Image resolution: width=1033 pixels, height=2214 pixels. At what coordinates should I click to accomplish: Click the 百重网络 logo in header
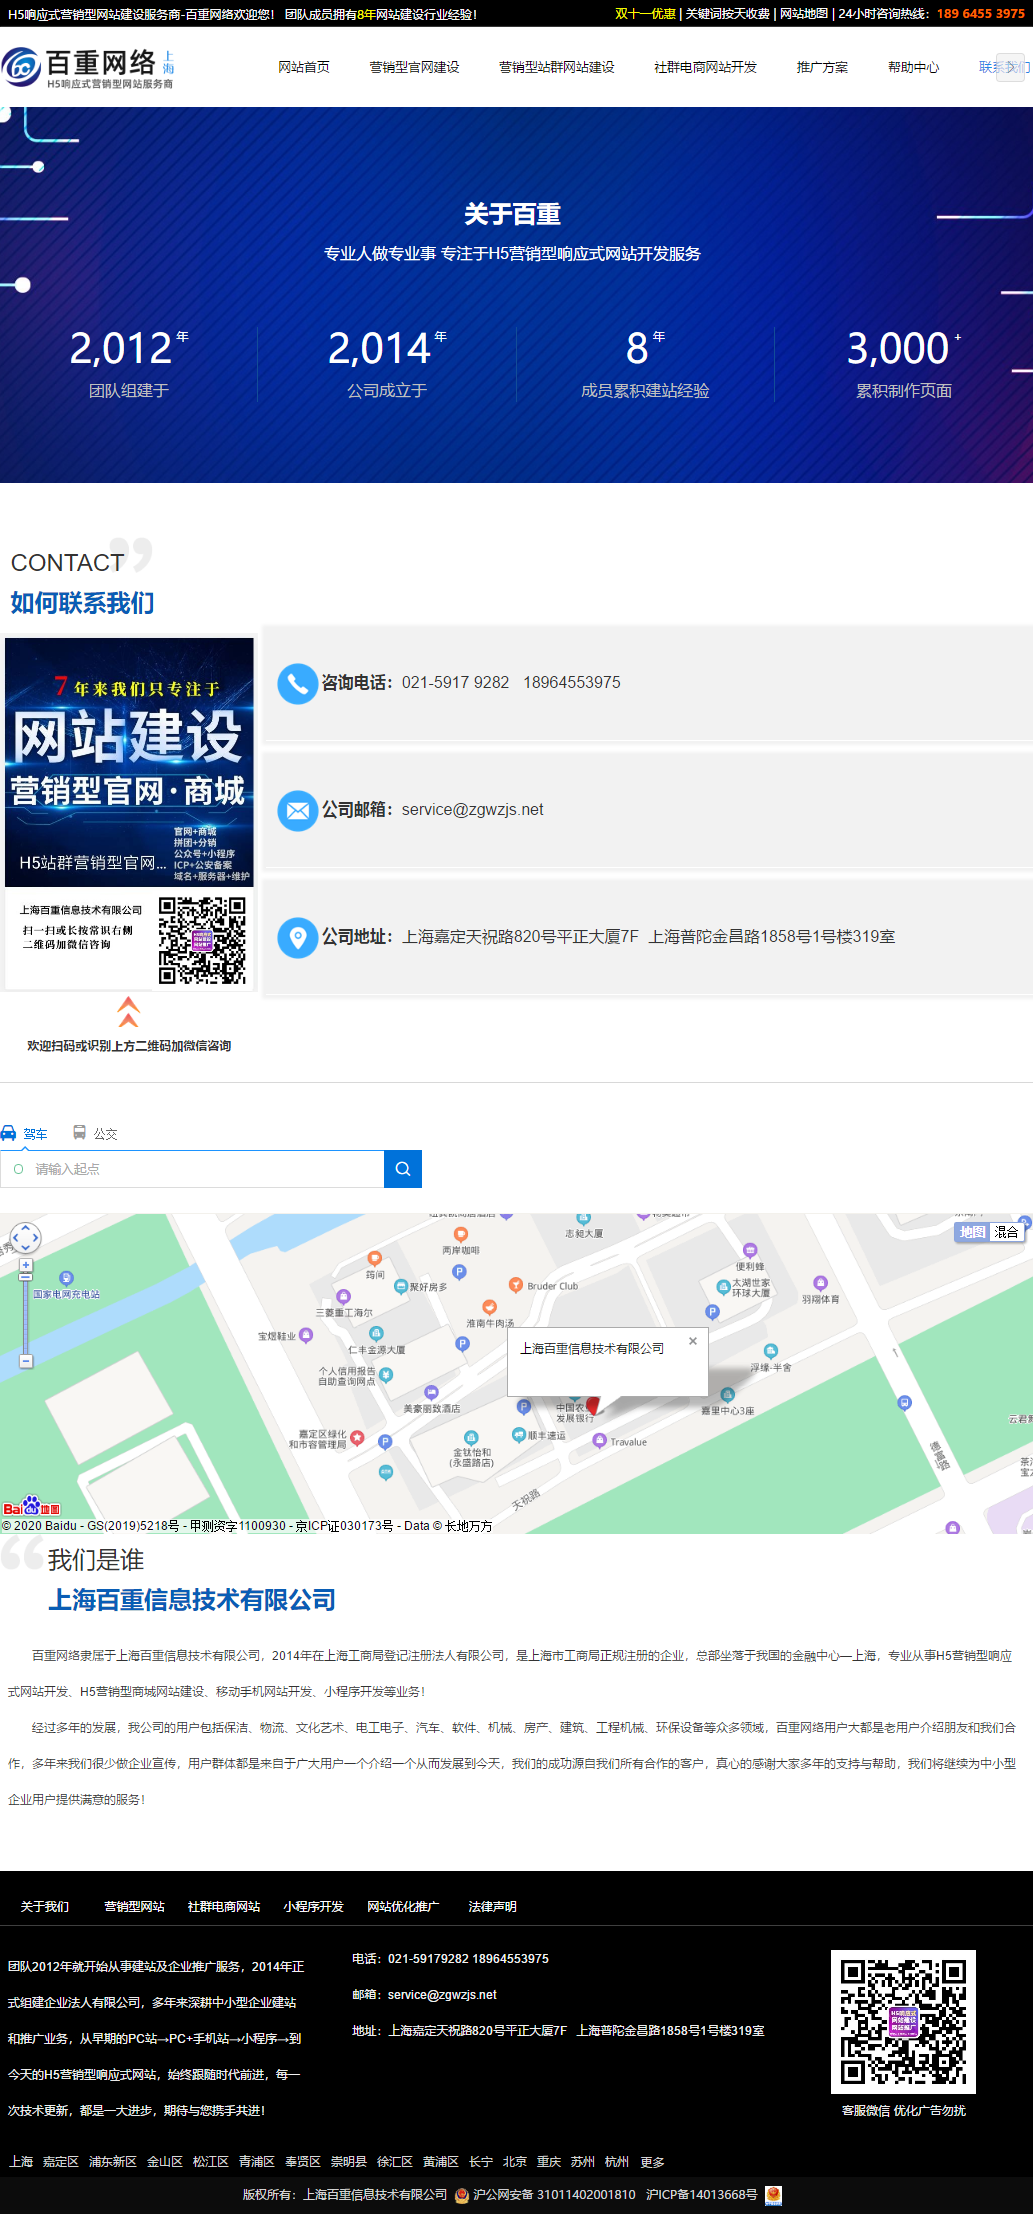[x=88, y=67]
